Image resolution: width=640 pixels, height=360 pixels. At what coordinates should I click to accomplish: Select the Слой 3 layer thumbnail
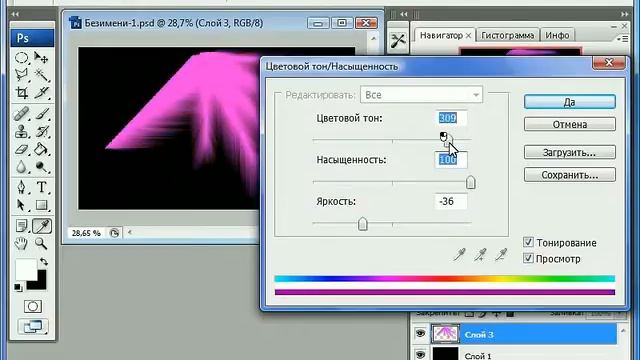pos(445,334)
